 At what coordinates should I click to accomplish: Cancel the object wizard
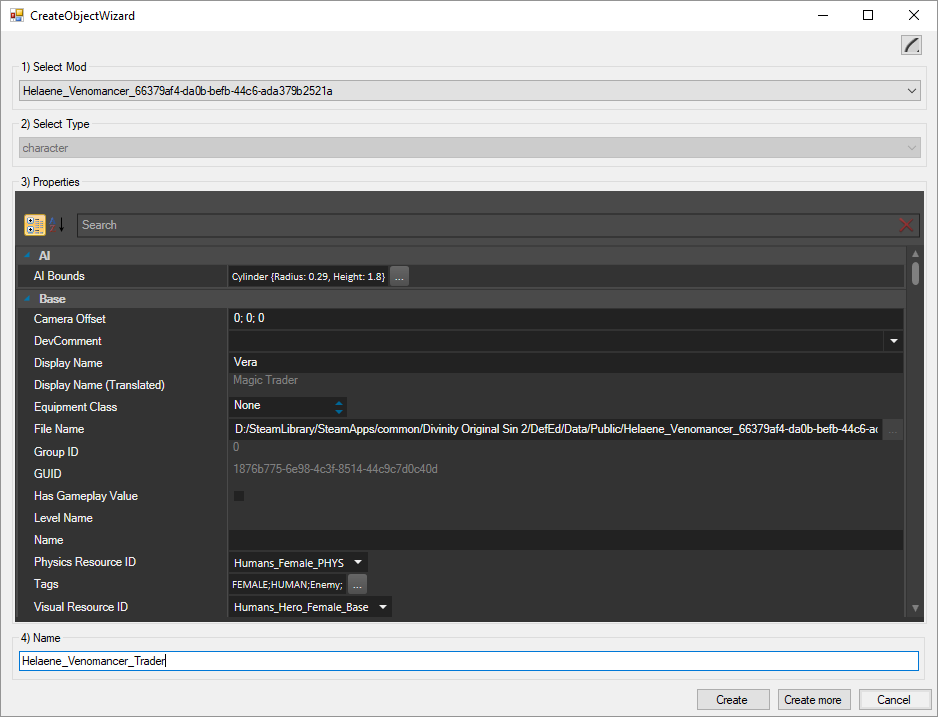click(894, 700)
